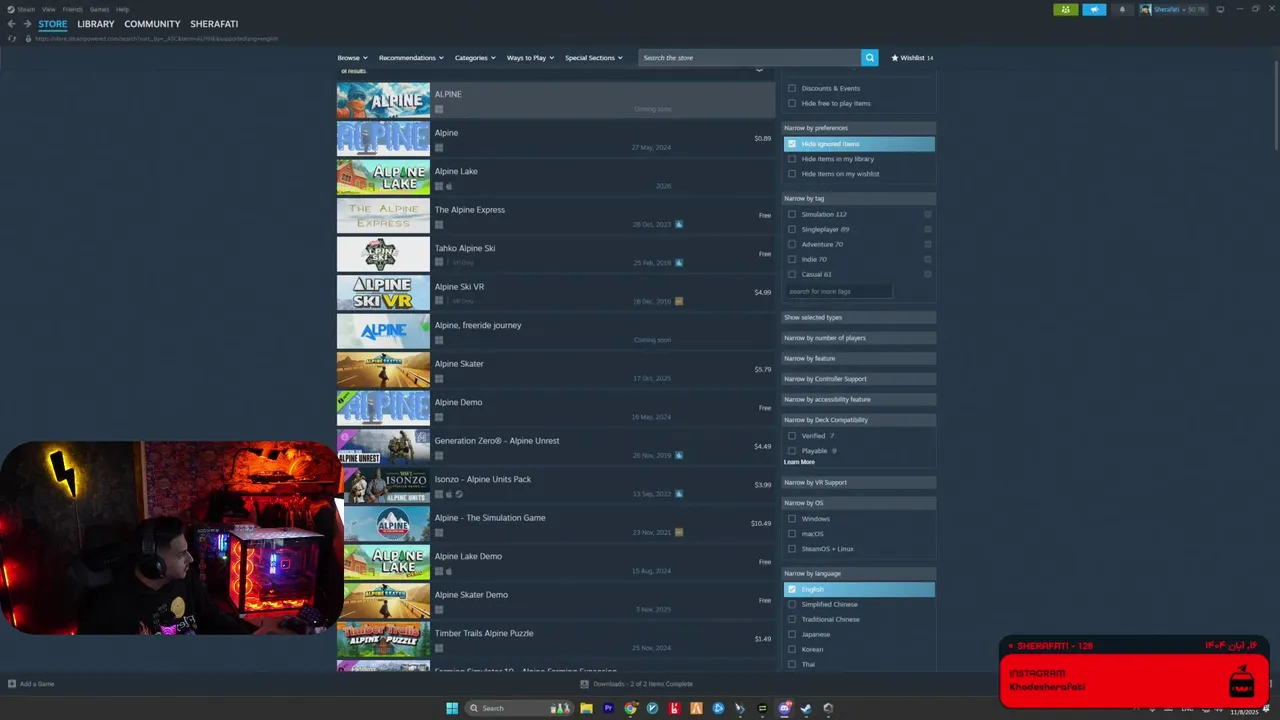Open the Friends menu
Screen dimensions: 1280x720
tap(73, 9)
